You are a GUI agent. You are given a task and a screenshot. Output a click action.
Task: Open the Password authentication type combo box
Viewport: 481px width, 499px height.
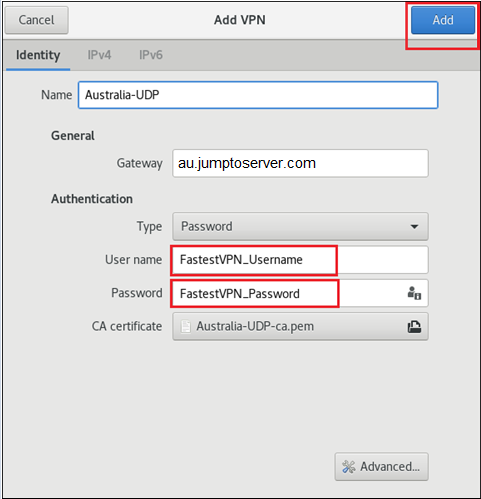point(300,226)
